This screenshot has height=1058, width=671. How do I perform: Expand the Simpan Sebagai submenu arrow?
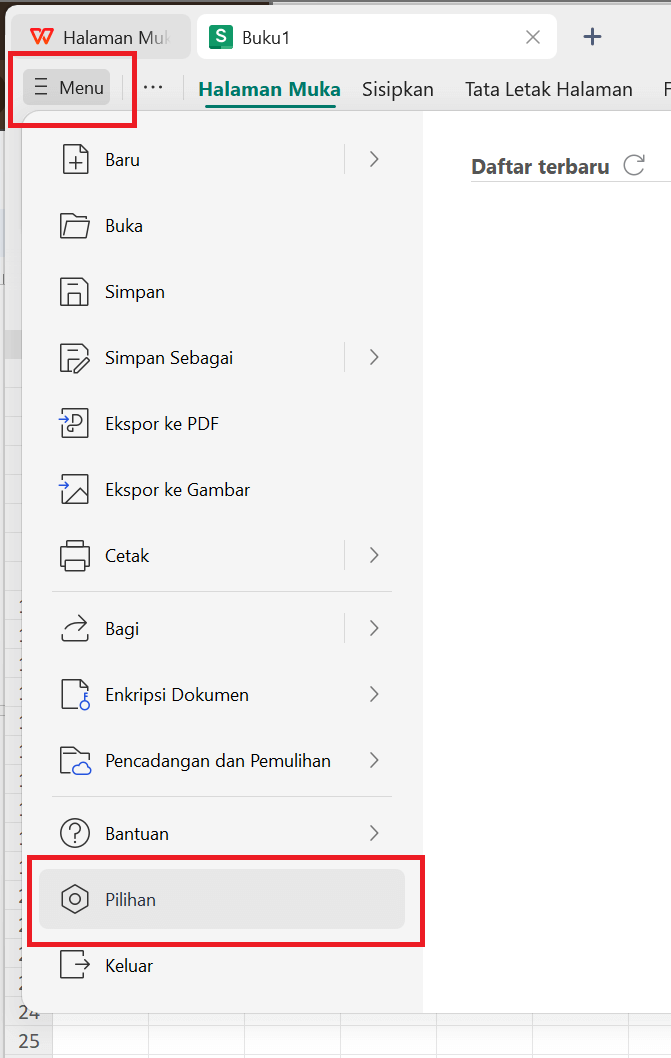373,357
